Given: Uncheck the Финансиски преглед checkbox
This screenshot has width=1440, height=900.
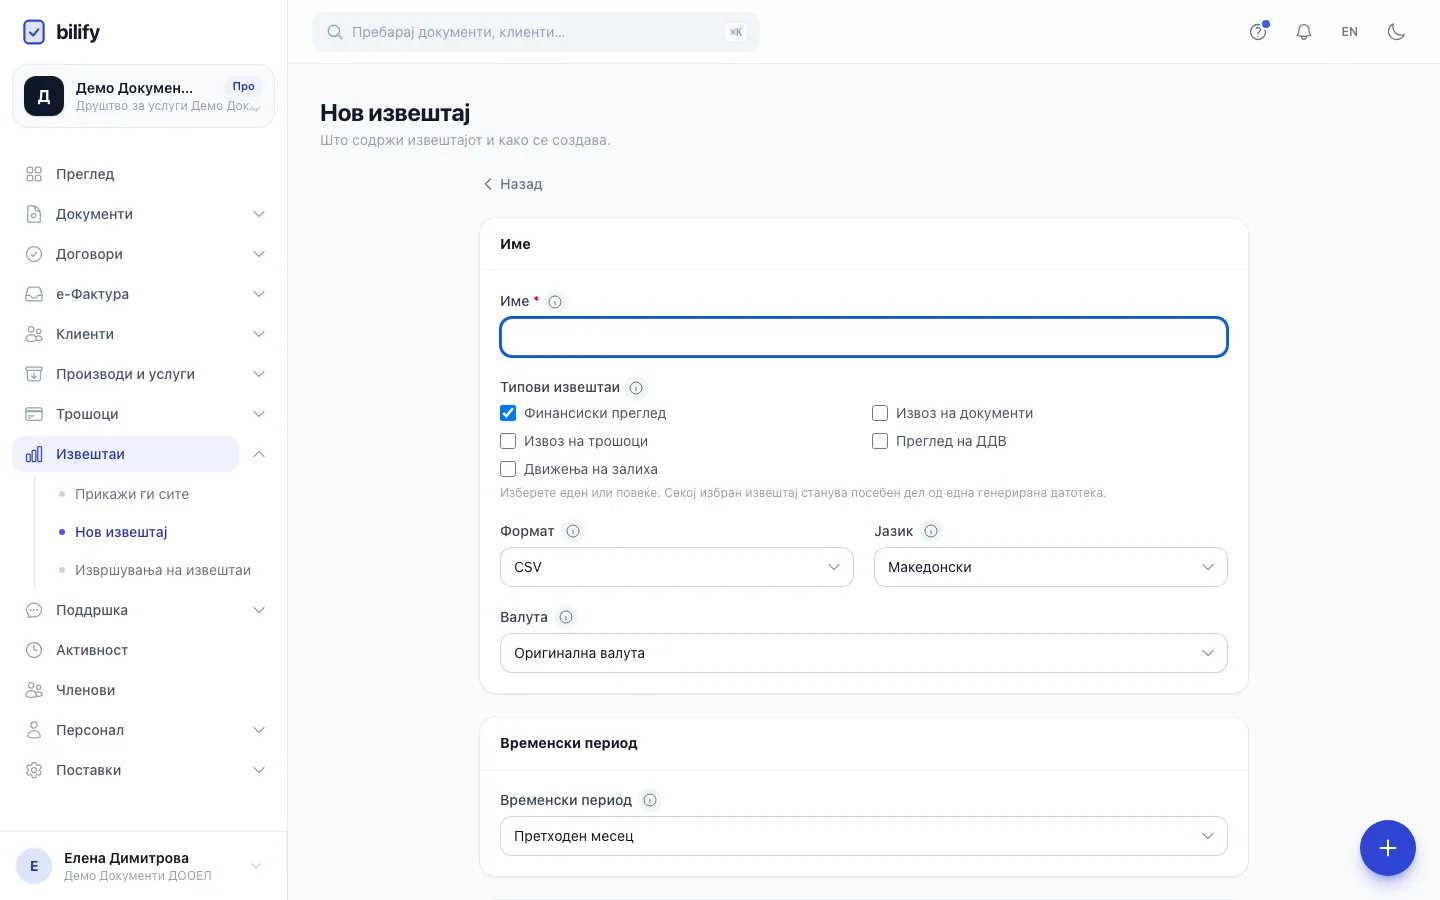Looking at the screenshot, I should click(x=508, y=413).
